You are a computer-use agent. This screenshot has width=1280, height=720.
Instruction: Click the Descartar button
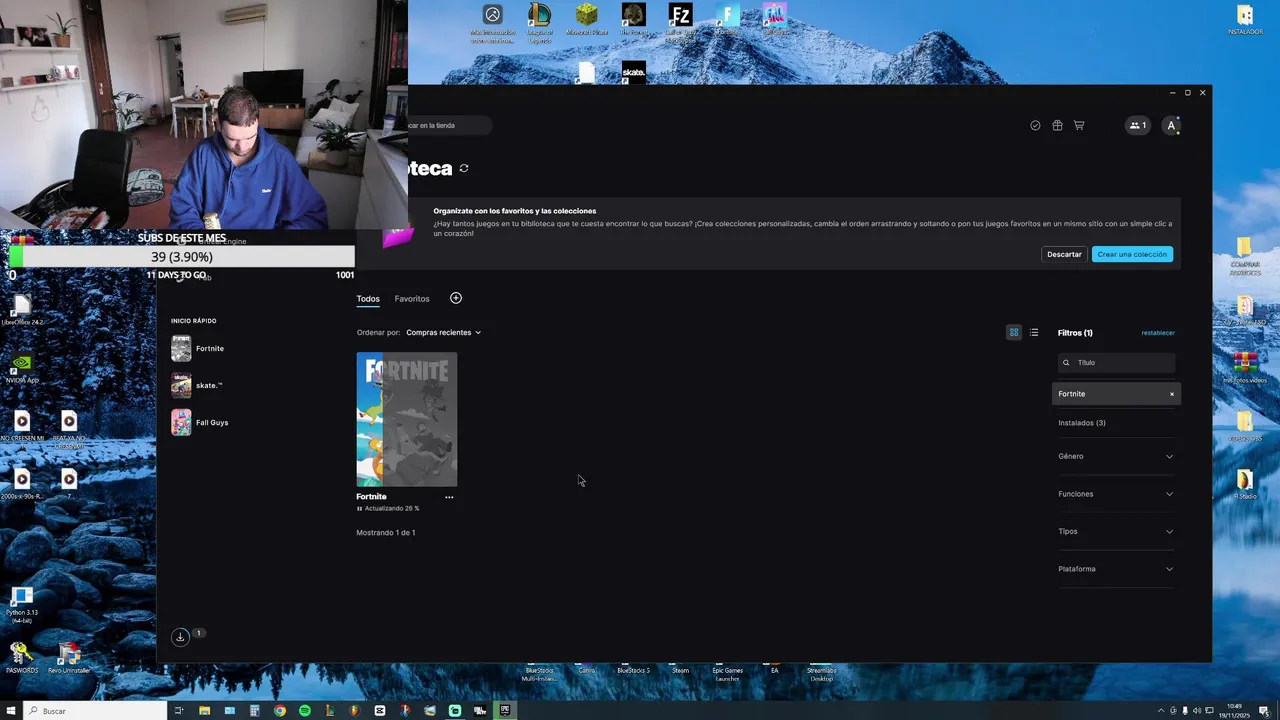pyautogui.click(x=1064, y=254)
